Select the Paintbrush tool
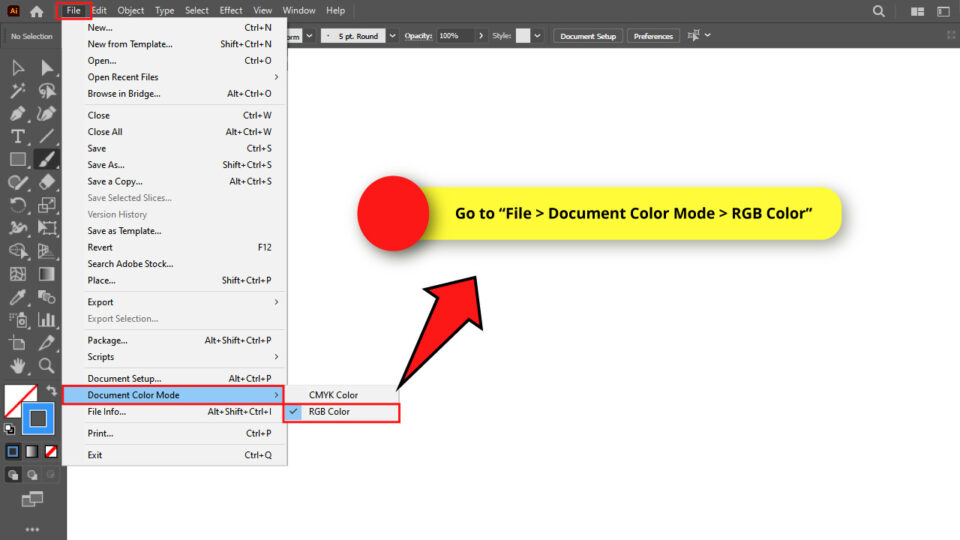 click(47, 159)
